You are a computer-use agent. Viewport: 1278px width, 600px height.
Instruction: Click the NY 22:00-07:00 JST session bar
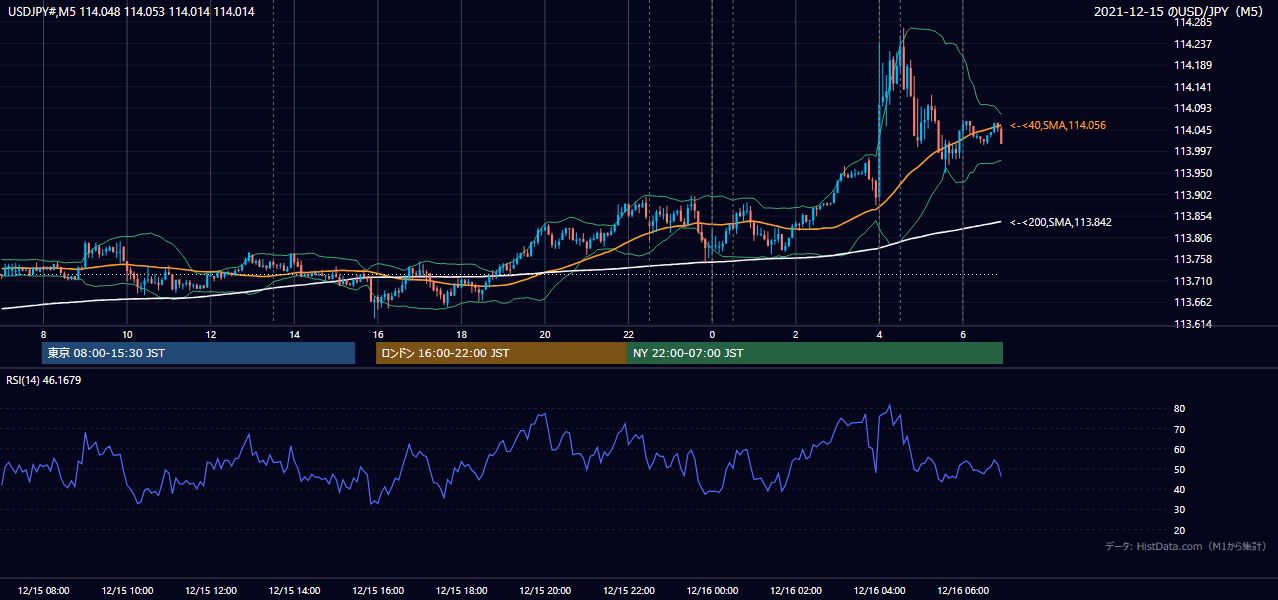pyautogui.click(x=815, y=353)
